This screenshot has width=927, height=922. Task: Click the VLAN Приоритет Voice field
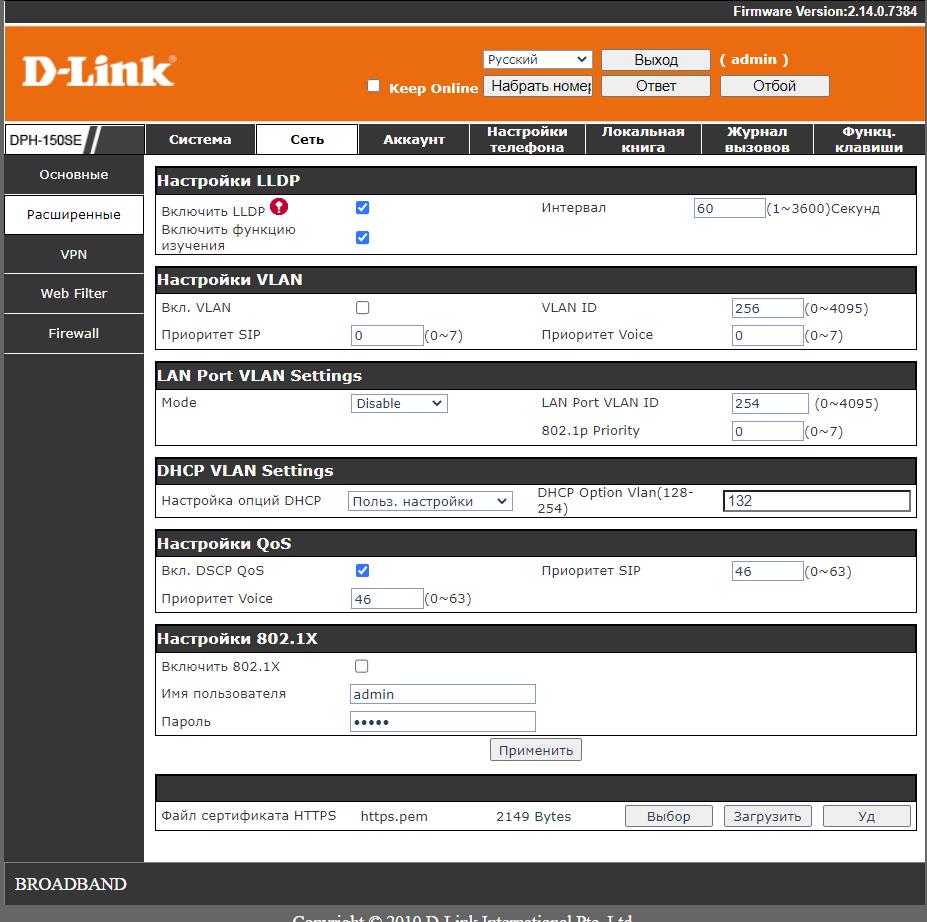(x=767, y=335)
